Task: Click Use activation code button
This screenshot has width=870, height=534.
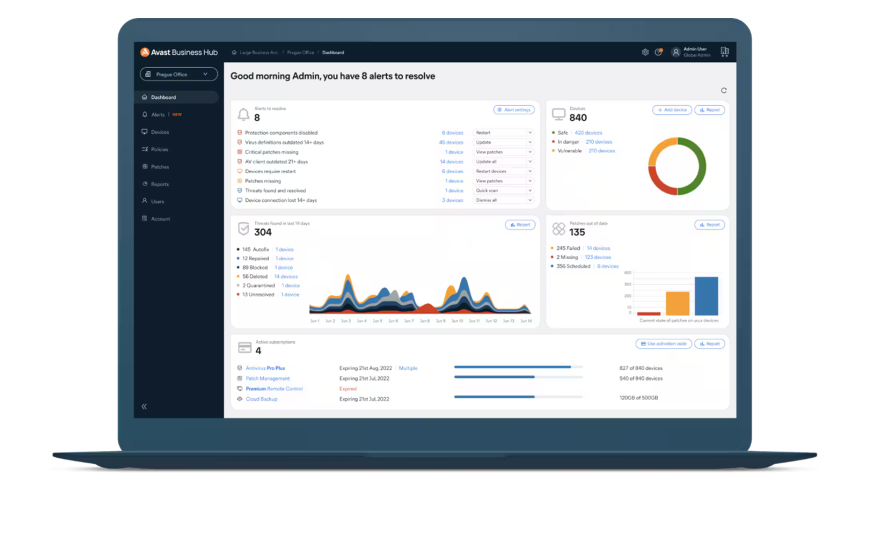Action: 664,344
